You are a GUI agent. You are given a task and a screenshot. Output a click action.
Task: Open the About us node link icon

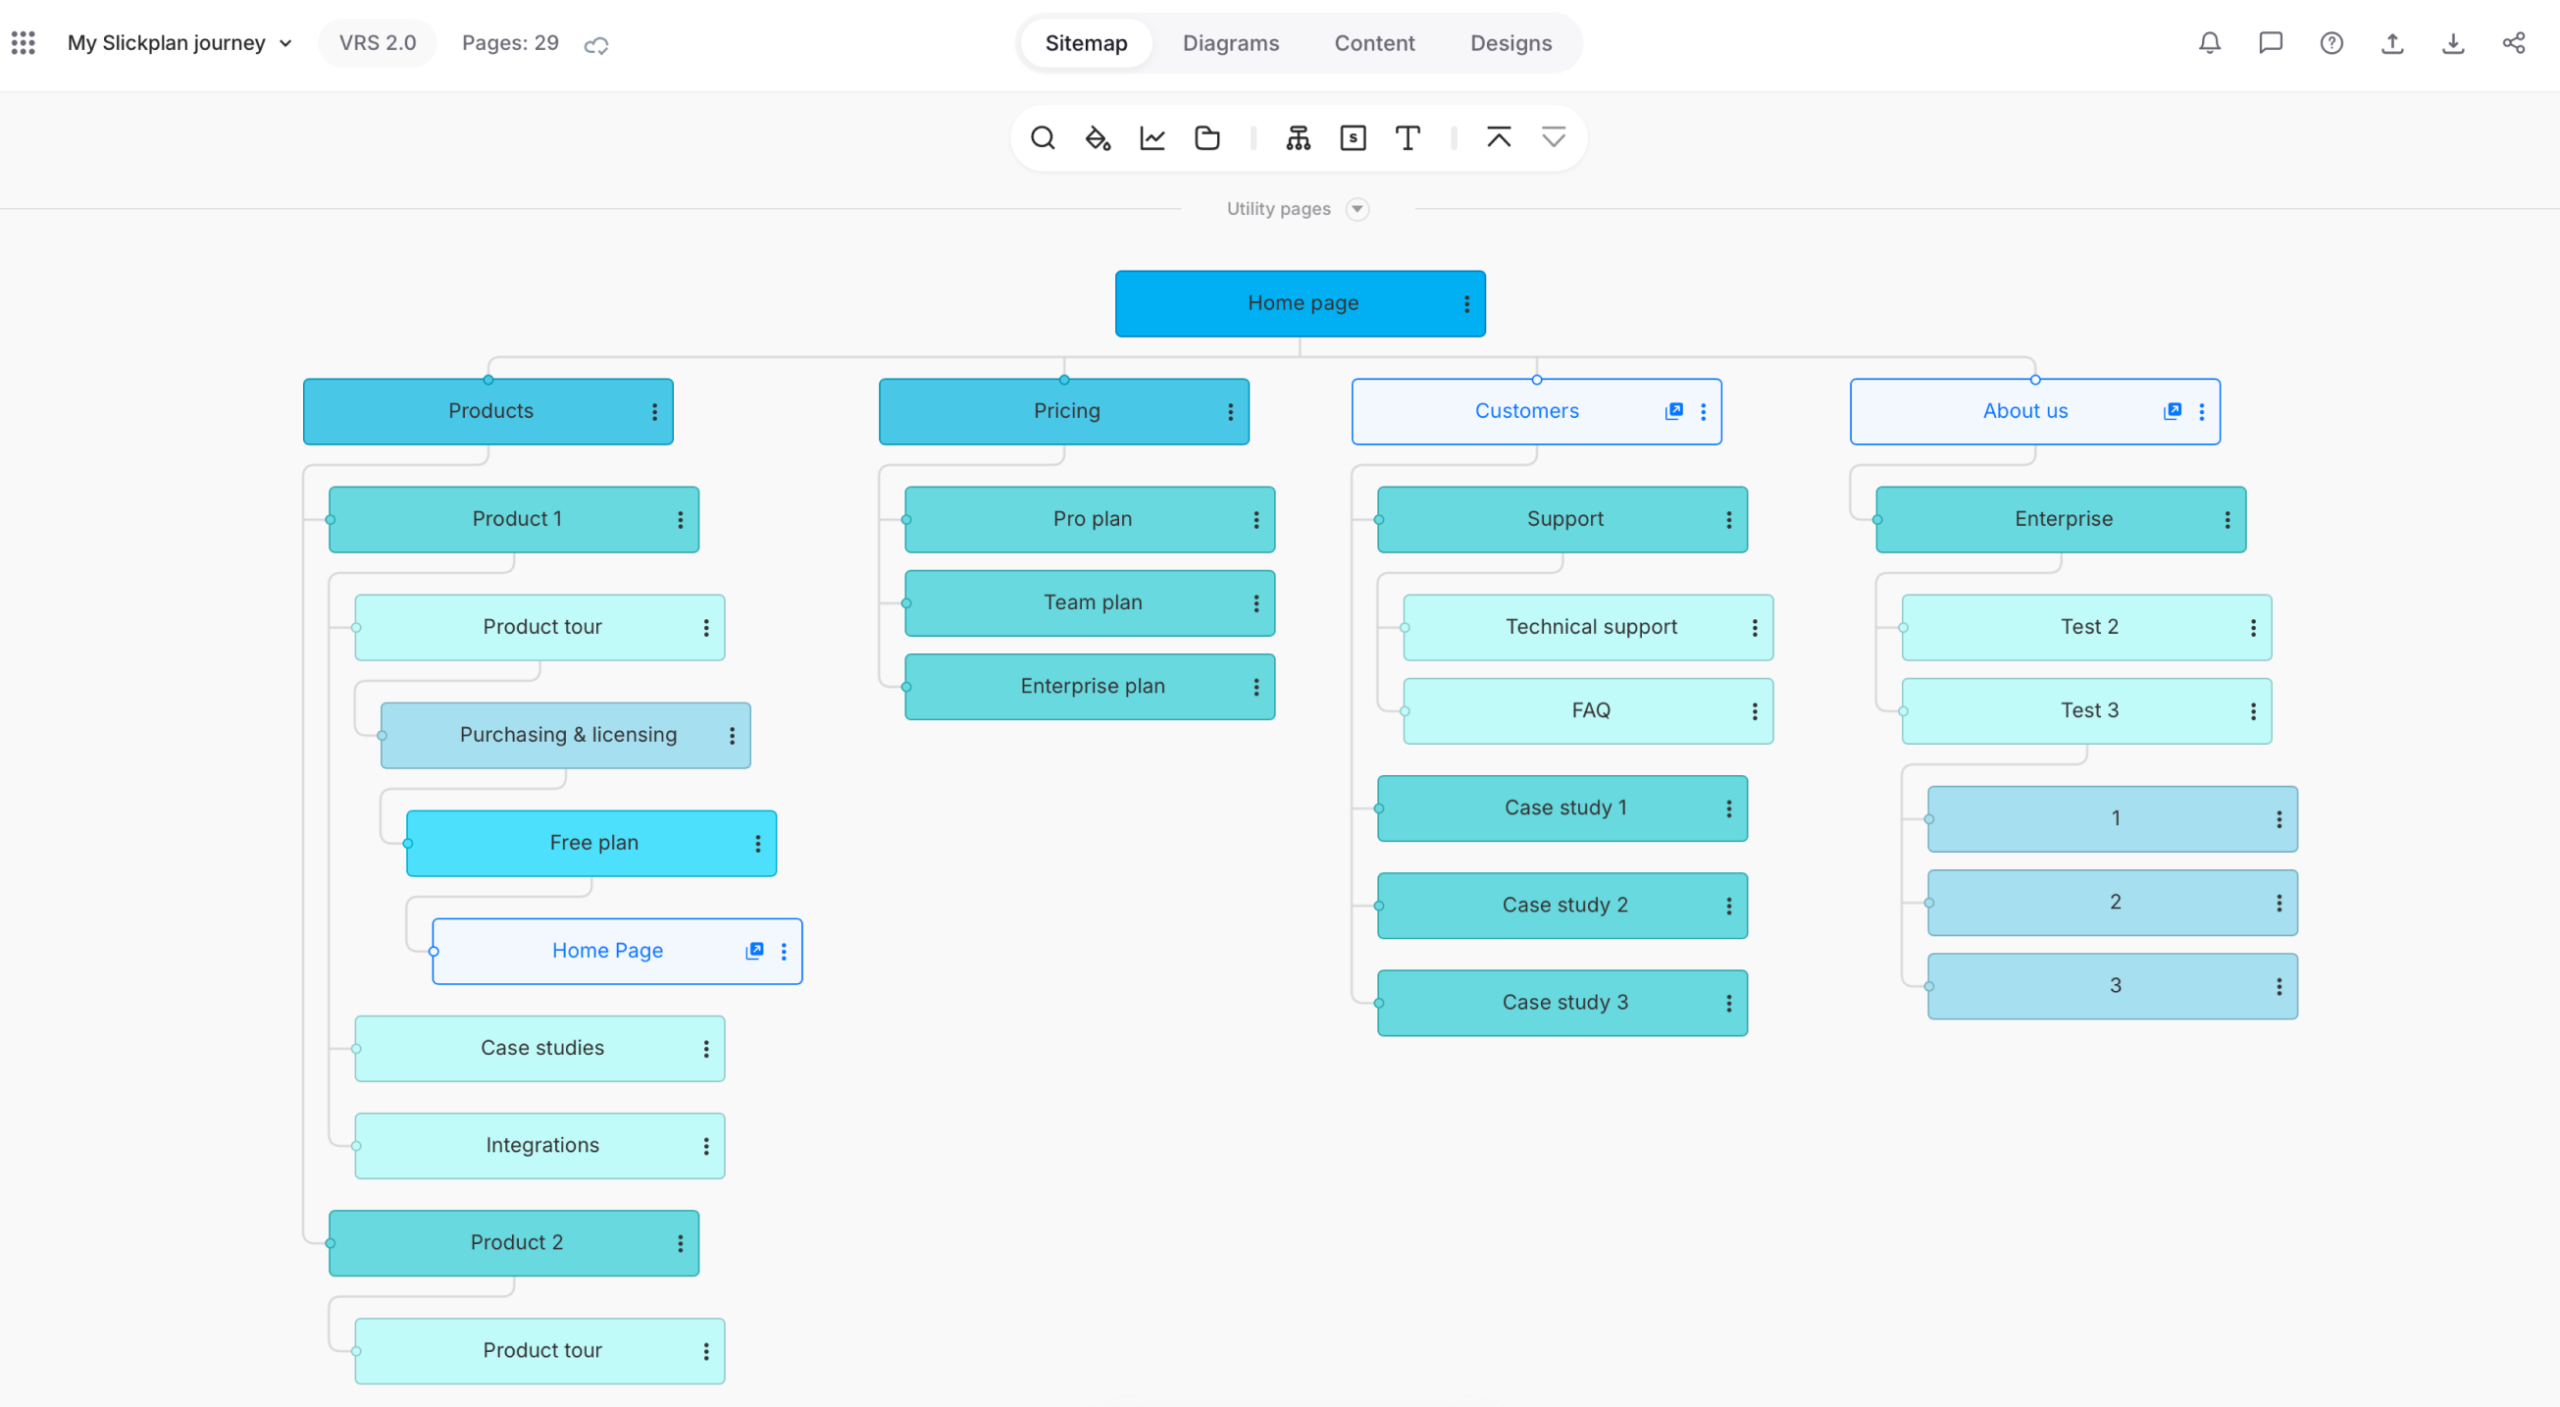(x=2172, y=411)
